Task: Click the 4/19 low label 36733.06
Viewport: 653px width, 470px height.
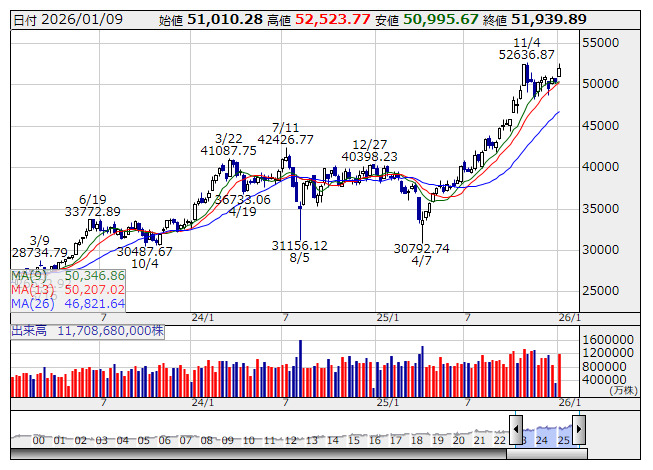Action: (x=242, y=200)
